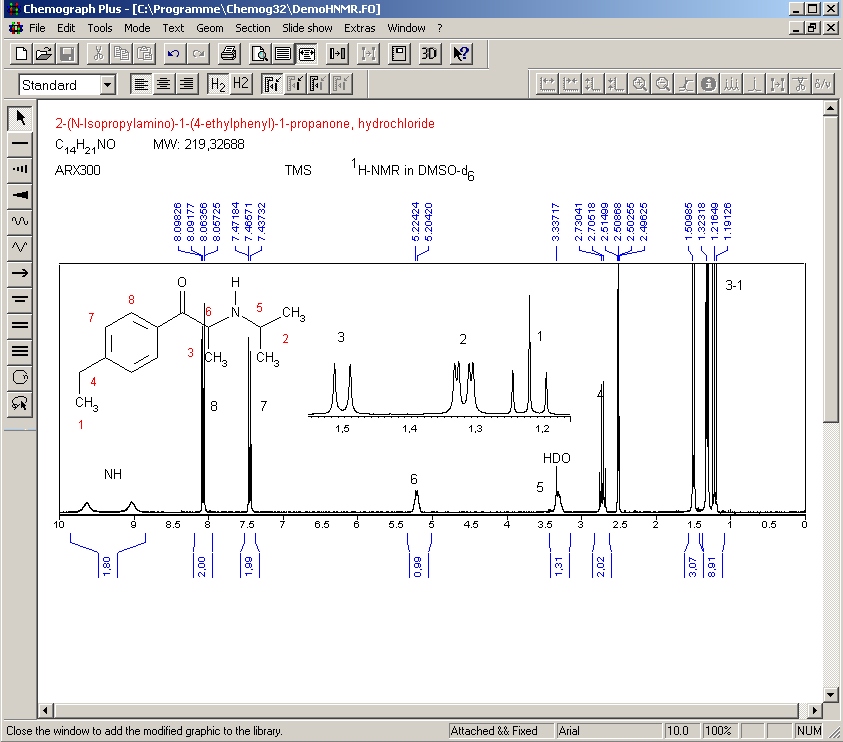Open print preview with the magnifier page icon

point(260,54)
